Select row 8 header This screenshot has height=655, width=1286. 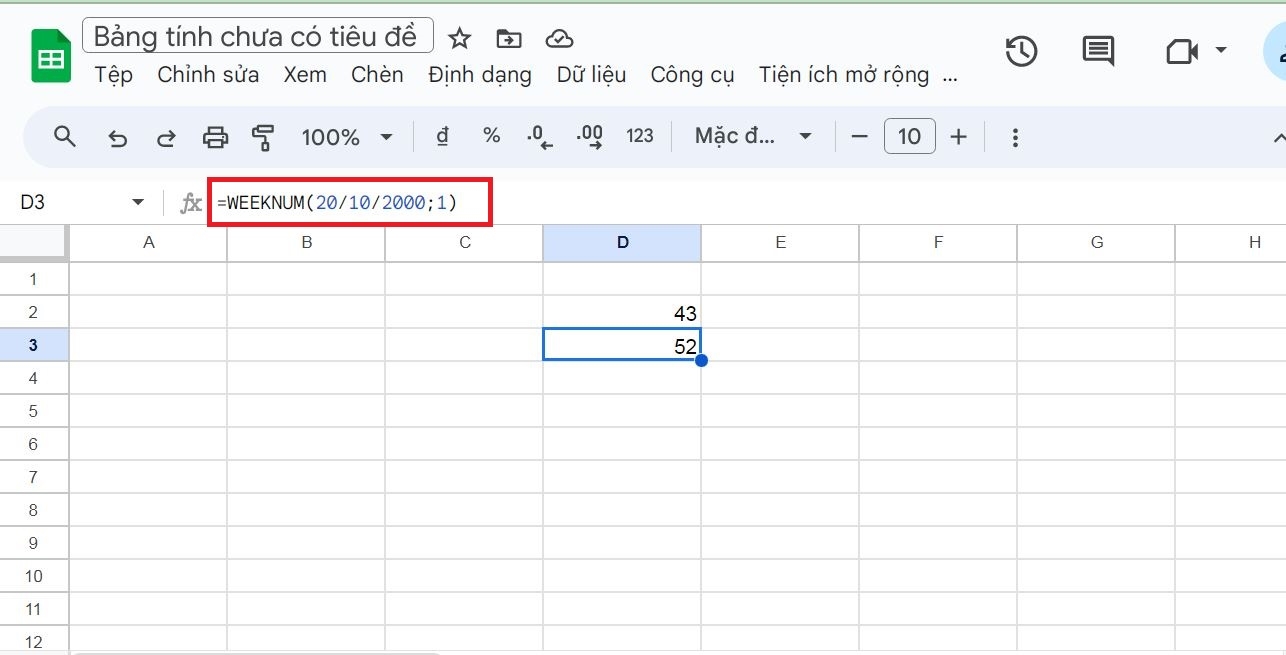34,510
